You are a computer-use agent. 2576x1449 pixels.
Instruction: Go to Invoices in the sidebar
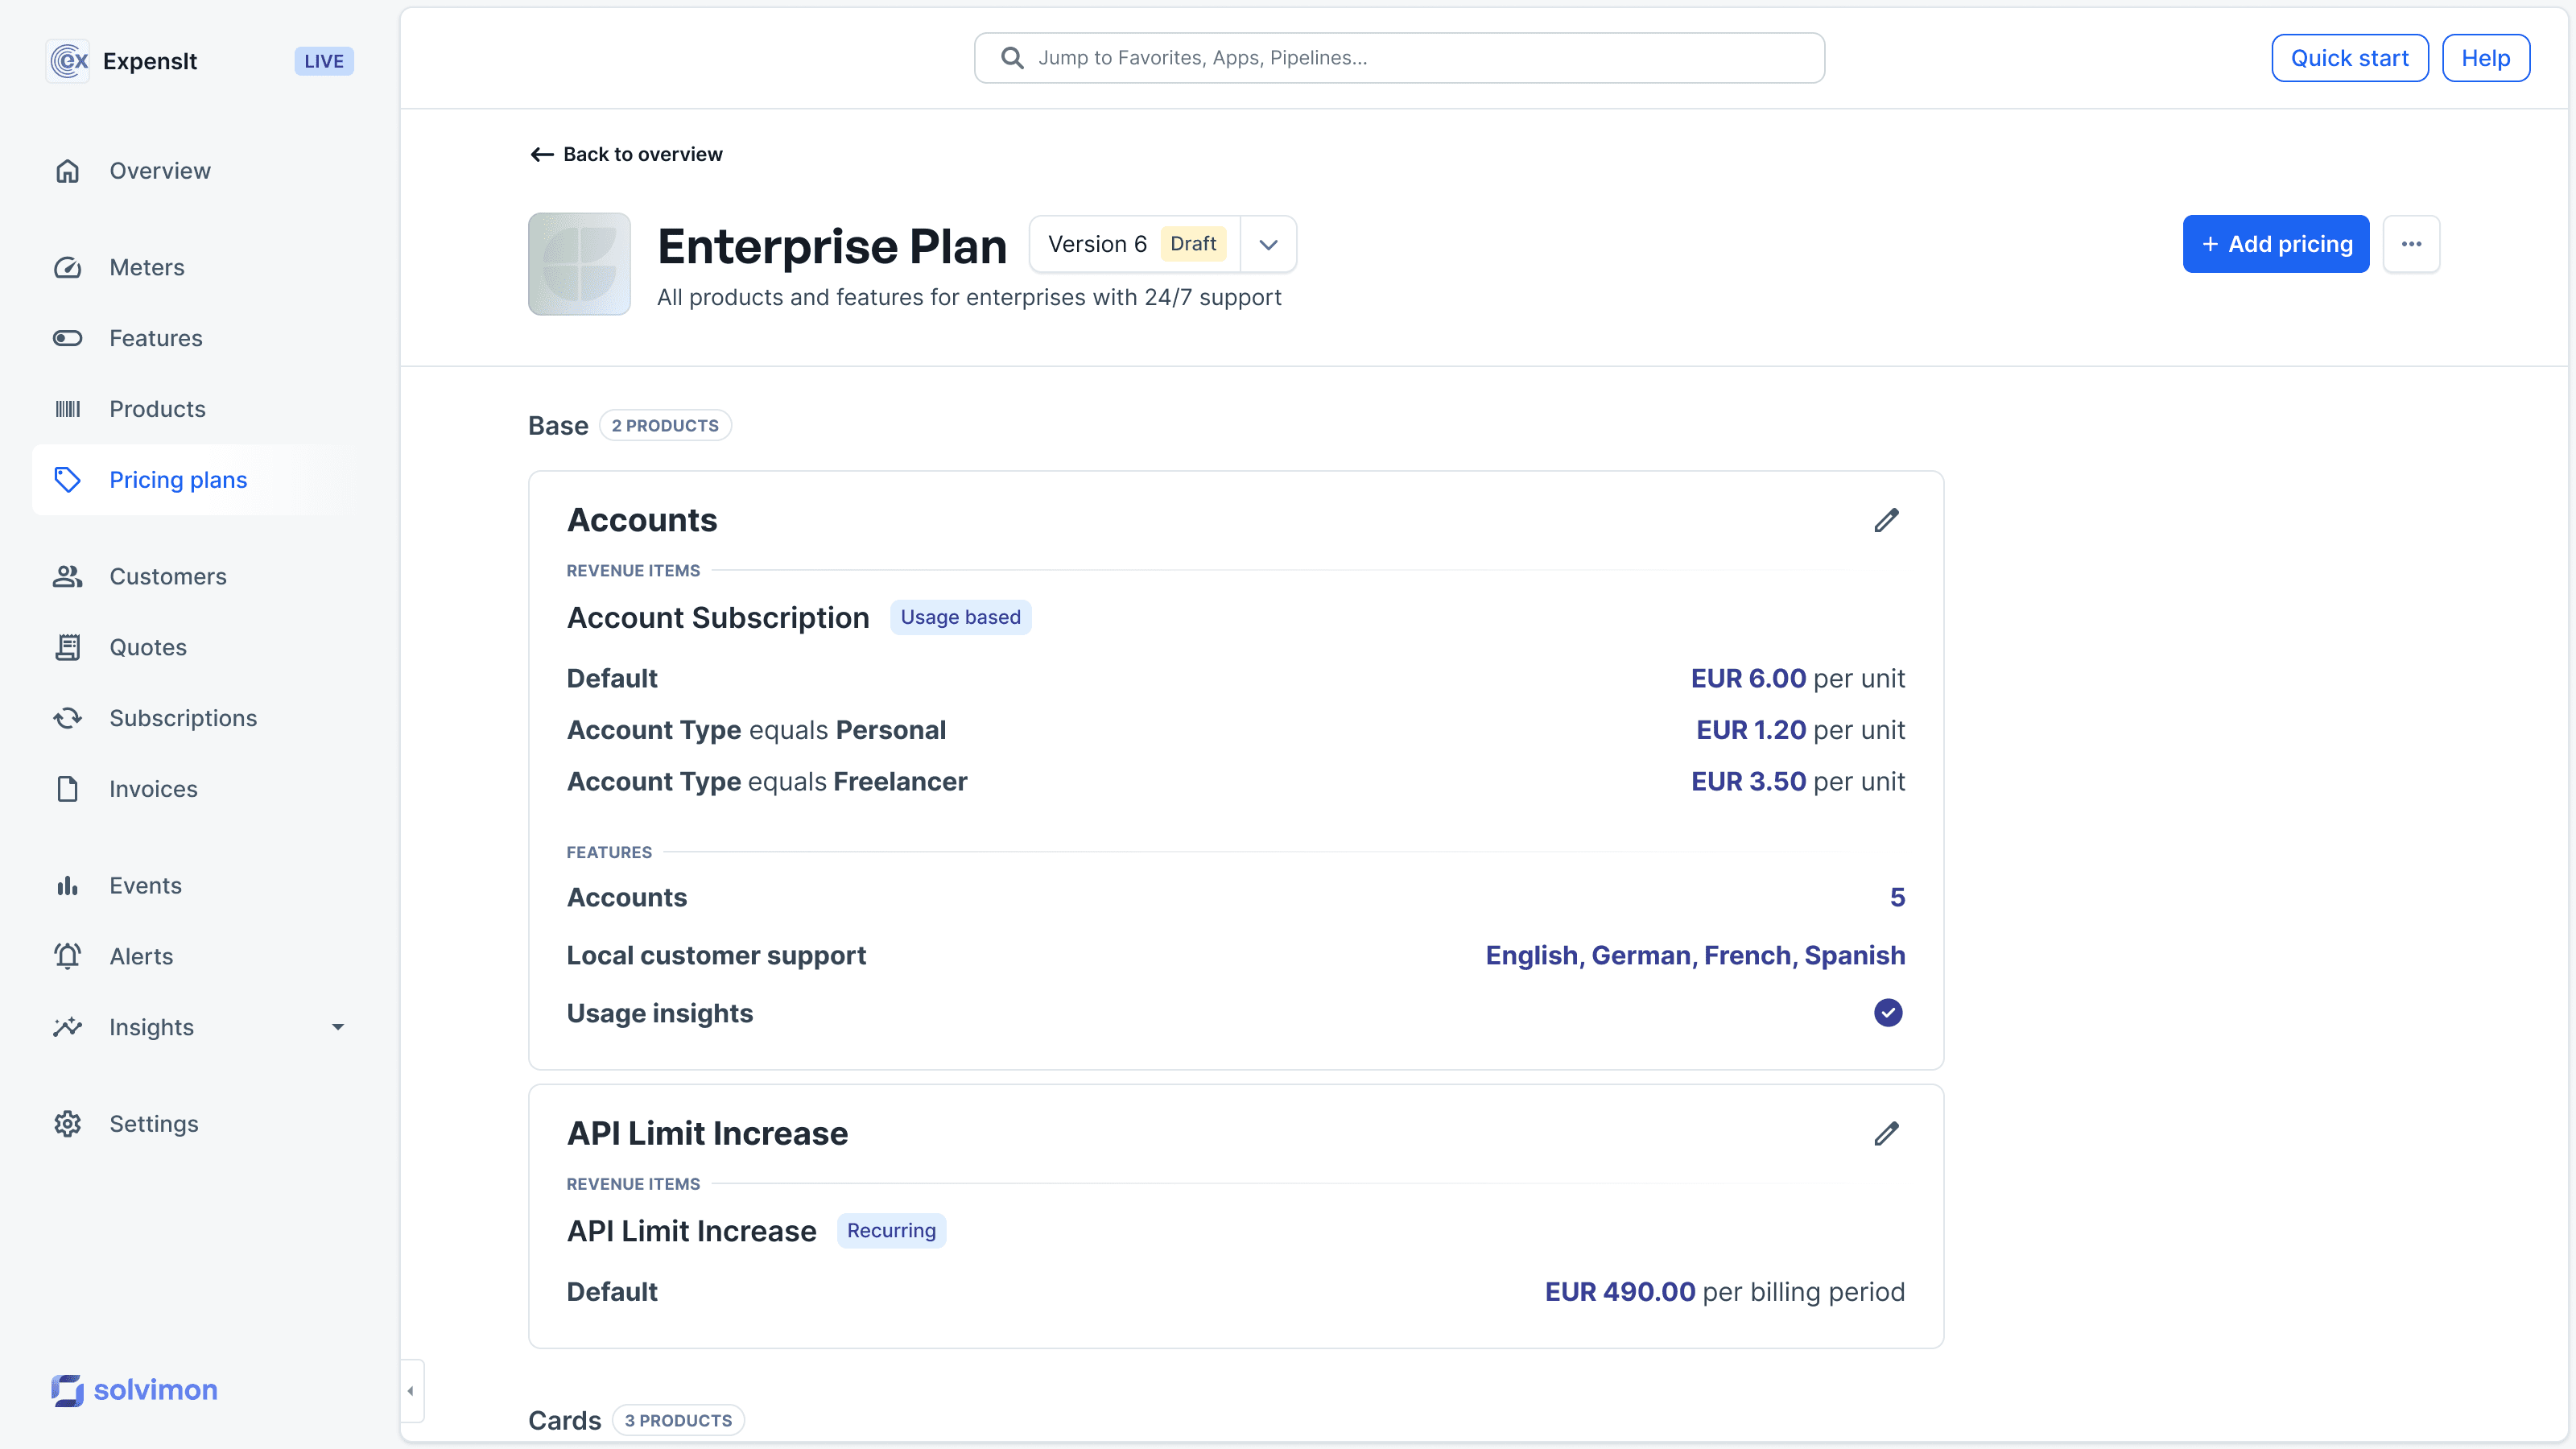(153, 789)
